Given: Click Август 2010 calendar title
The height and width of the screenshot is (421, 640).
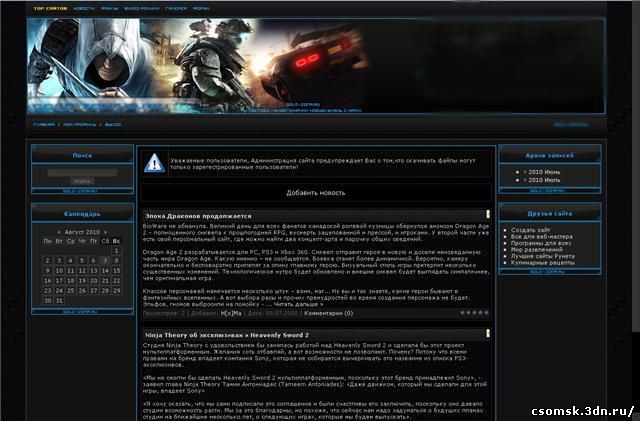Looking at the screenshot, I should point(82,232).
